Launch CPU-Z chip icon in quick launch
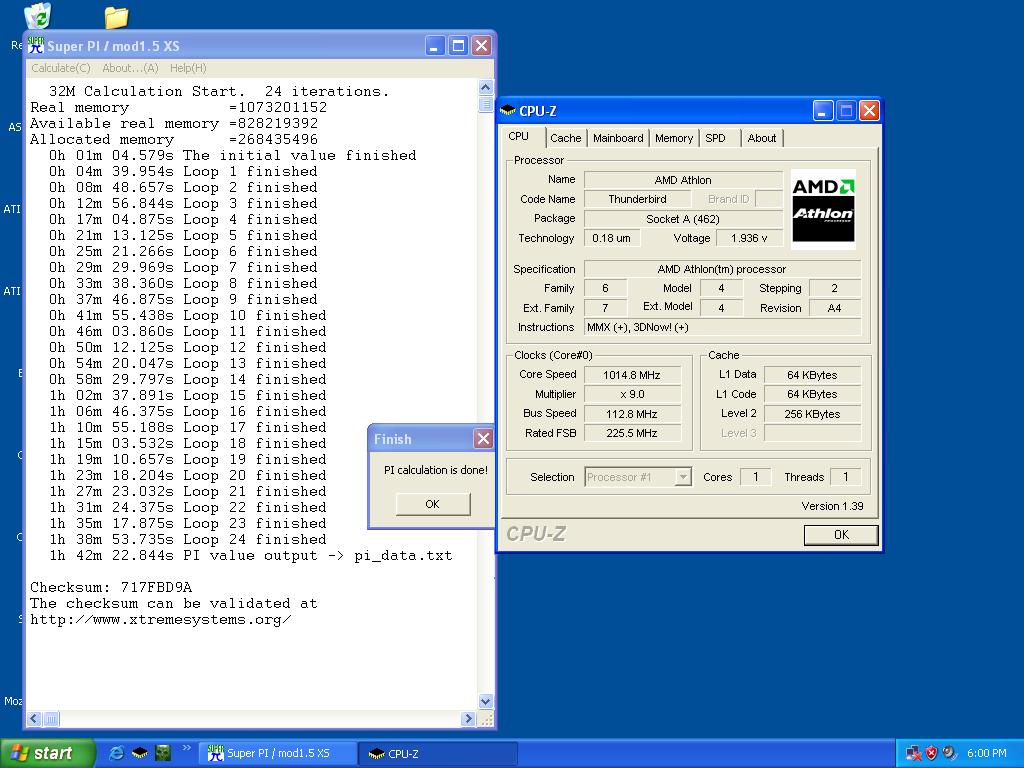Screen dimensions: 1024x768 [140, 753]
